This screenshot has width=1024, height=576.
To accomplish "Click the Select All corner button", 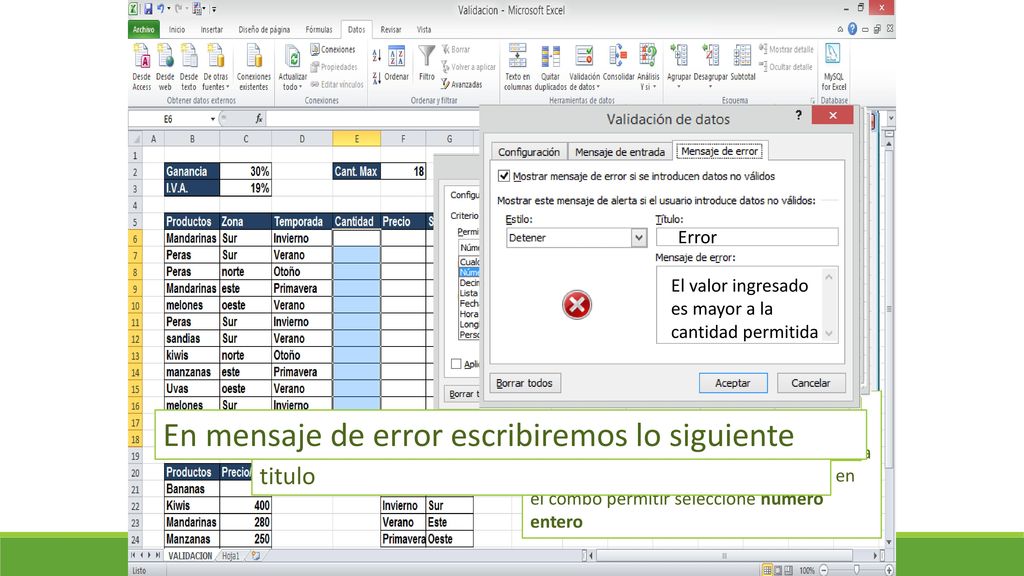I will click(136, 138).
